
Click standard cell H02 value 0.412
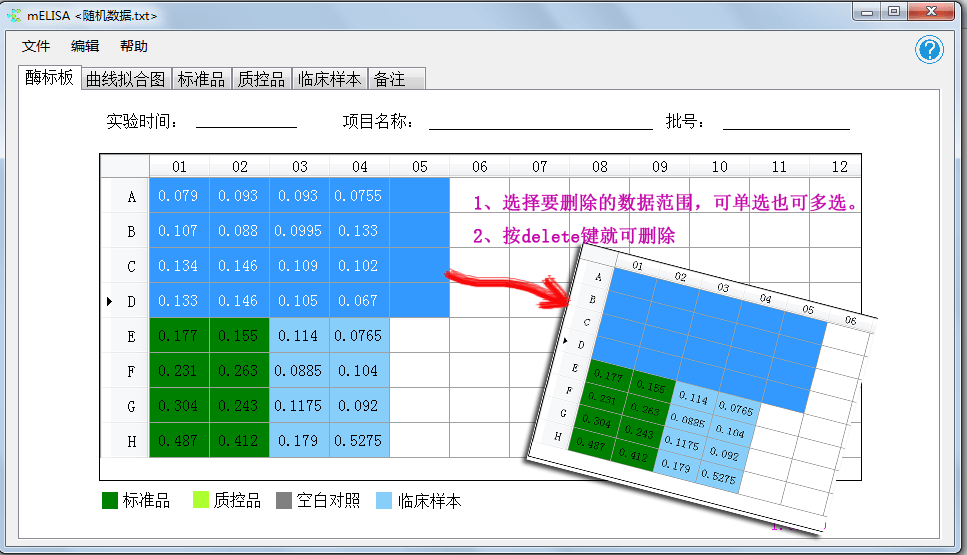tap(239, 440)
